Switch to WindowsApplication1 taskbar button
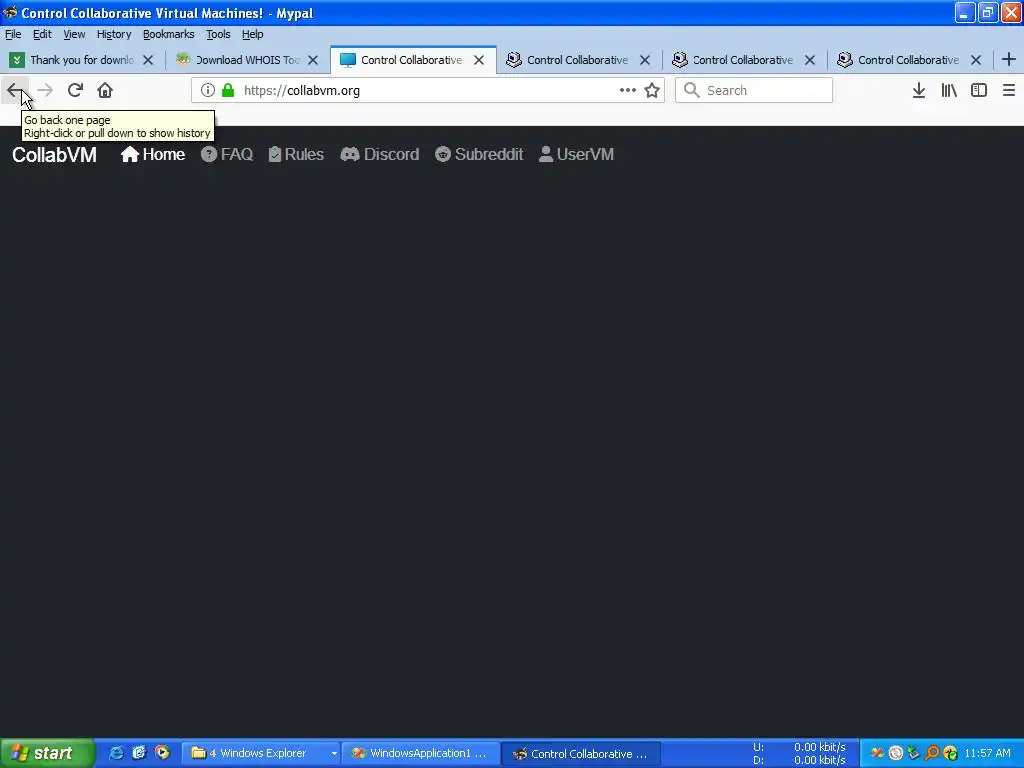The width and height of the screenshot is (1024, 768). pos(420,753)
